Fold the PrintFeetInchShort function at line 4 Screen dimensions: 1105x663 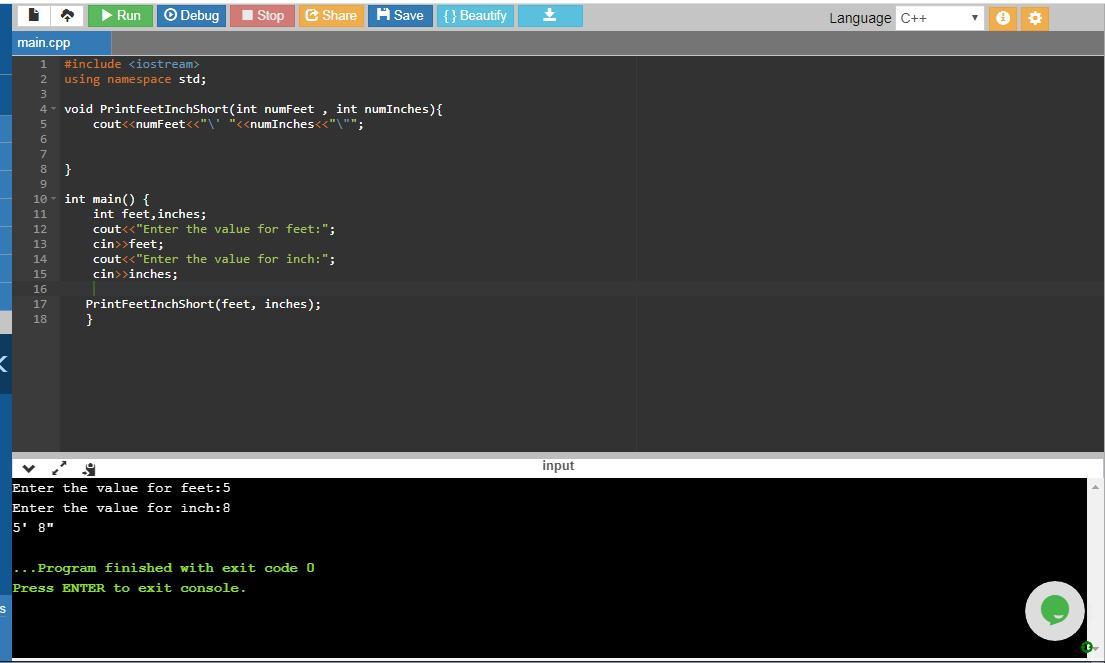[x=54, y=109]
